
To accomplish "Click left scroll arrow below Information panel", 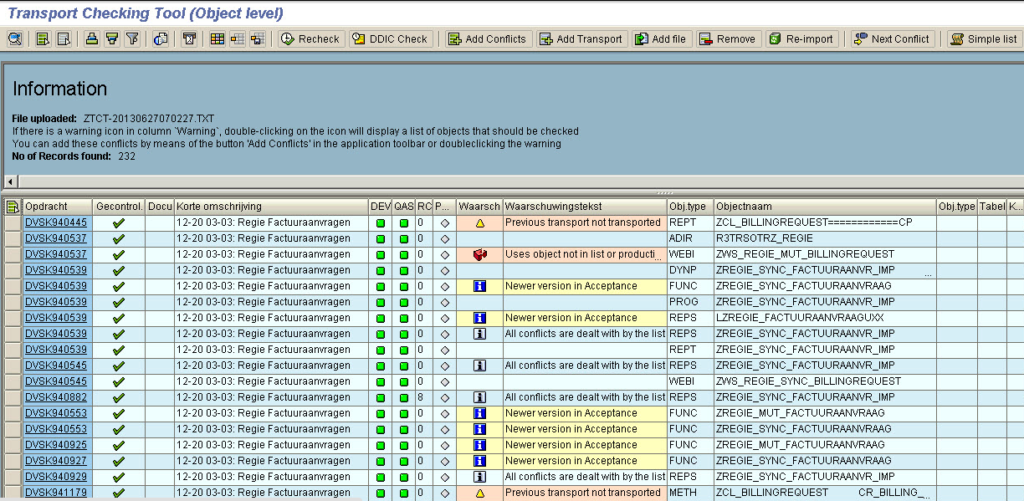I will click(x=9, y=181).
